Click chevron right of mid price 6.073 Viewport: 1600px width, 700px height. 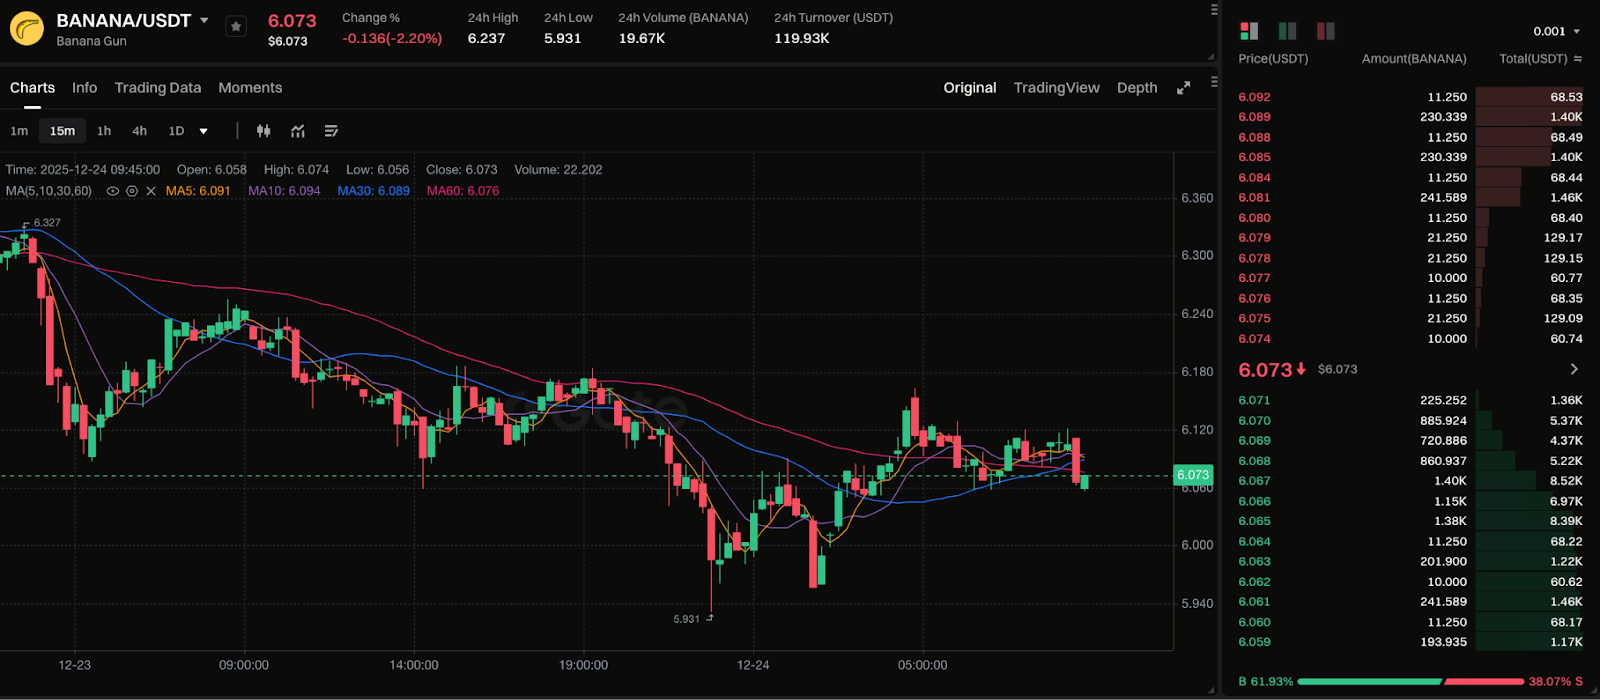click(1574, 369)
